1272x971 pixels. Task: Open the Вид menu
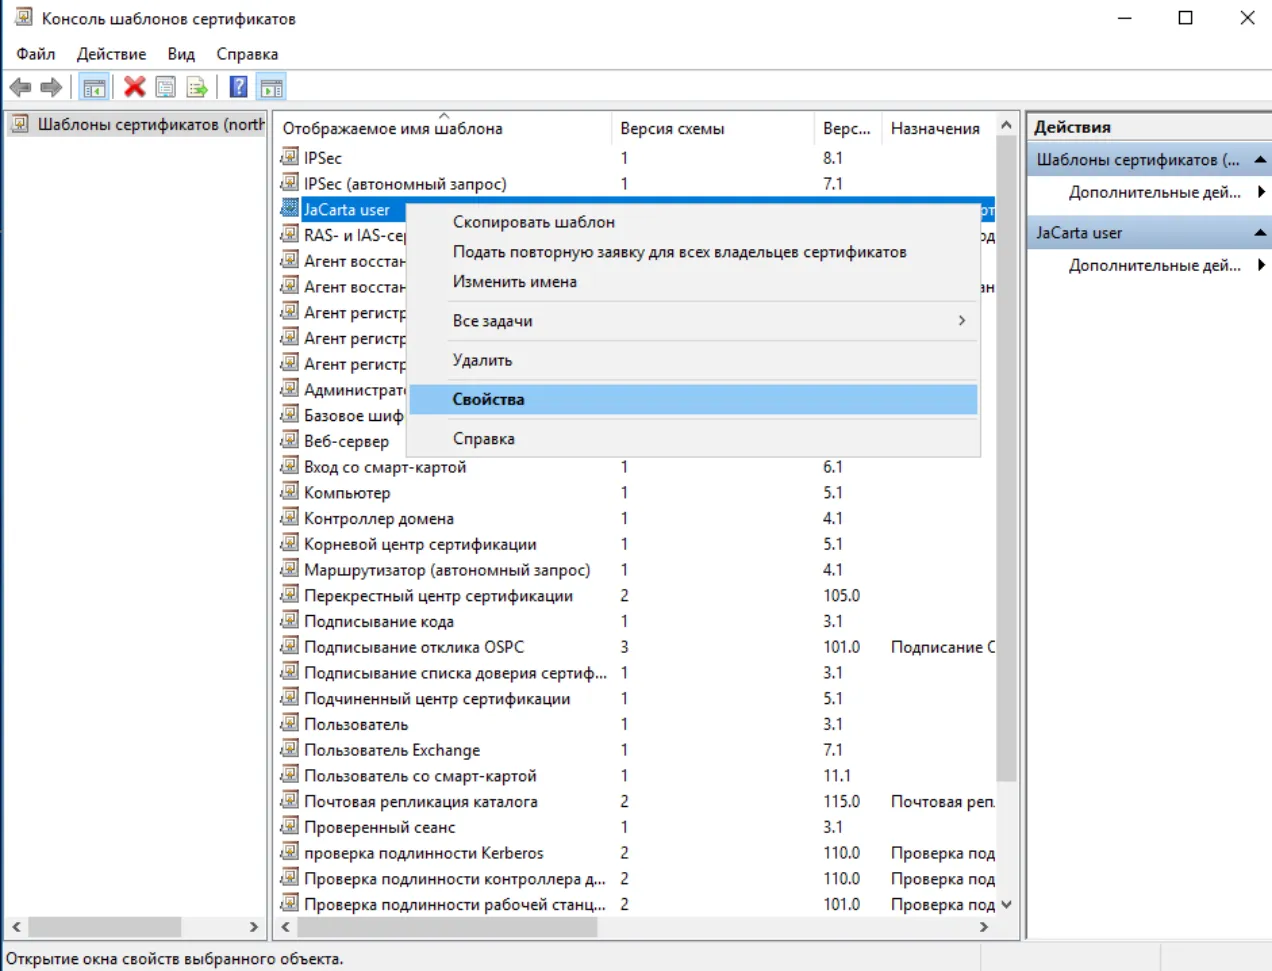[x=181, y=54]
